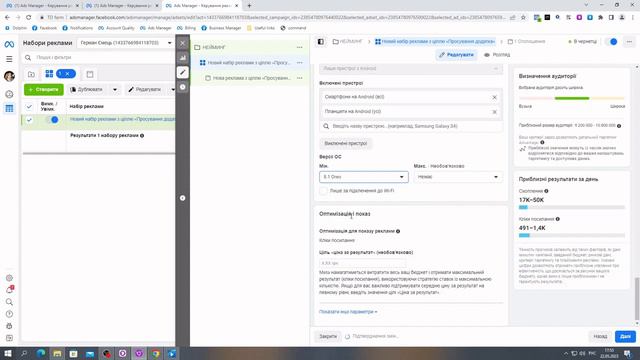The image size is (640, 360).
Task: Remove the Android tablets device entry
Action: tap(494, 111)
